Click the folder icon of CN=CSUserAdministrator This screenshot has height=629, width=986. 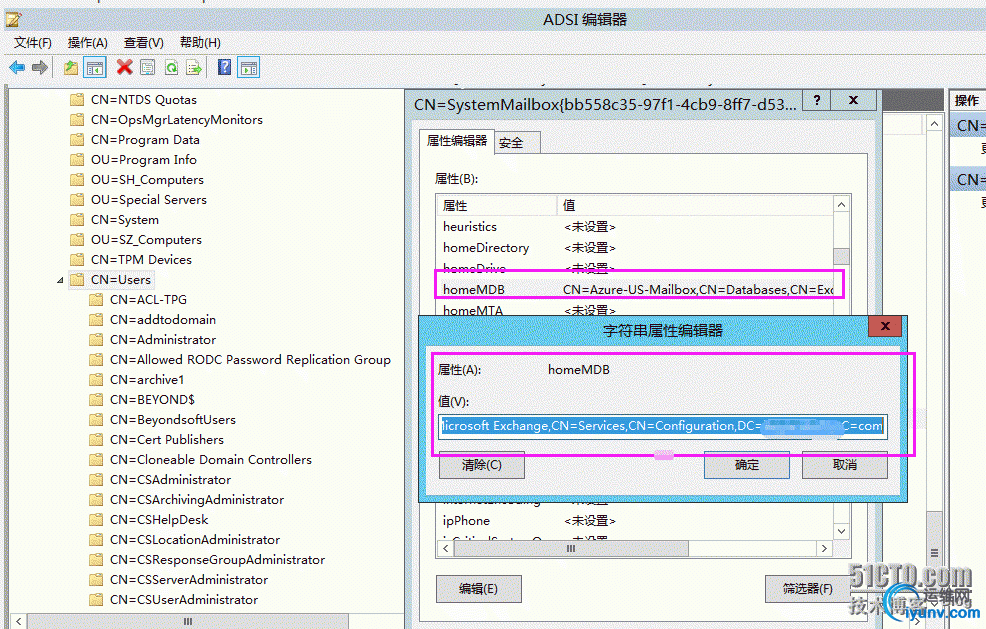(x=96, y=599)
